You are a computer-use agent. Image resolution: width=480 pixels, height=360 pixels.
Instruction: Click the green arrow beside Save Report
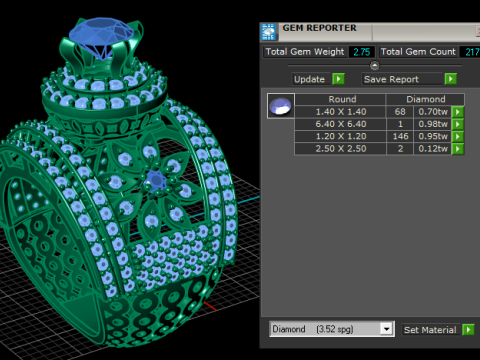click(x=451, y=79)
